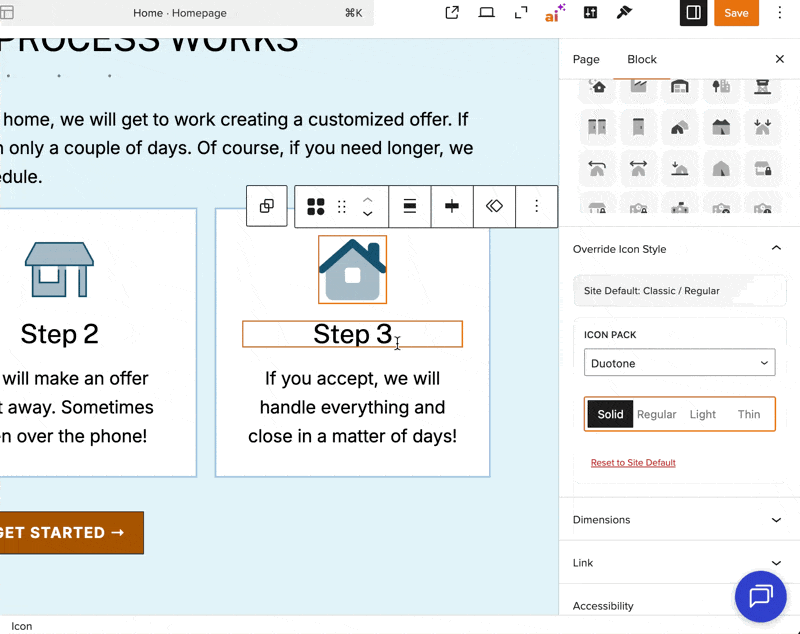Screen dimensions: 800x634
Task: Open the Icon Pack Duotone dropdown
Action: coord(680,363)
